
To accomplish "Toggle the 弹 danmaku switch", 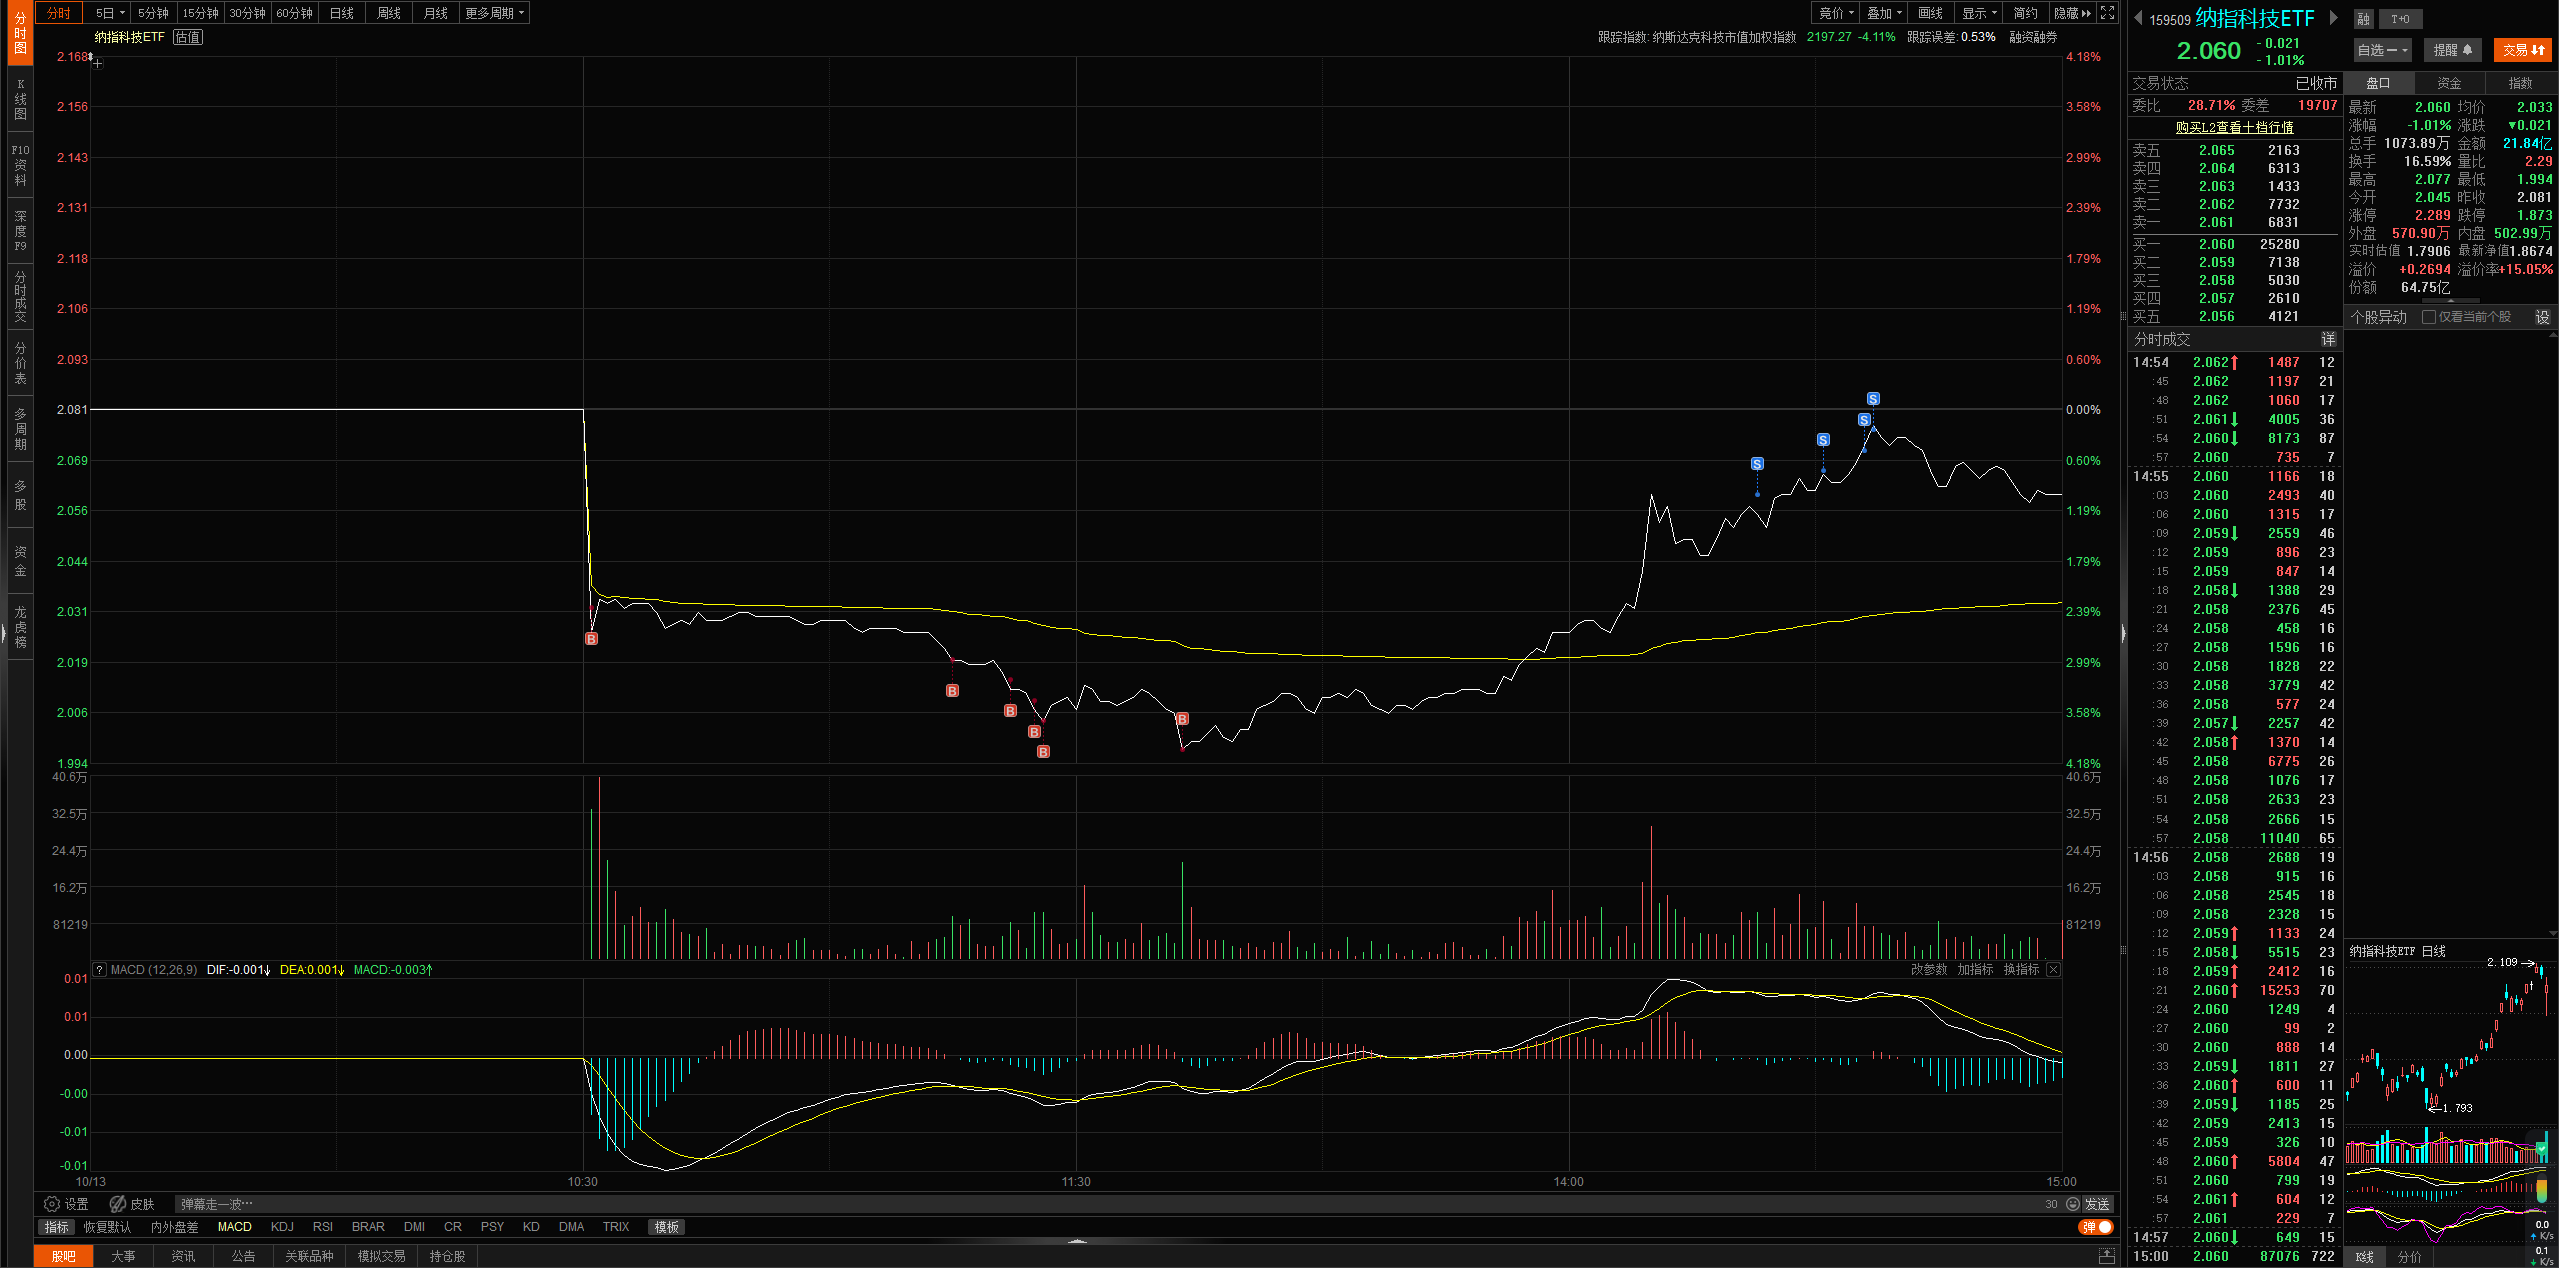I will [x=2097, y=1227].
